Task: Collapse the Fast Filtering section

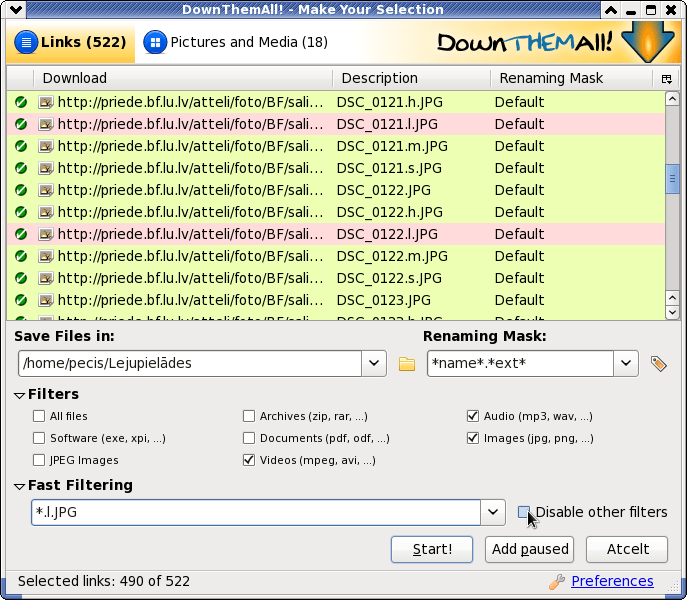Action: point(19,486)
